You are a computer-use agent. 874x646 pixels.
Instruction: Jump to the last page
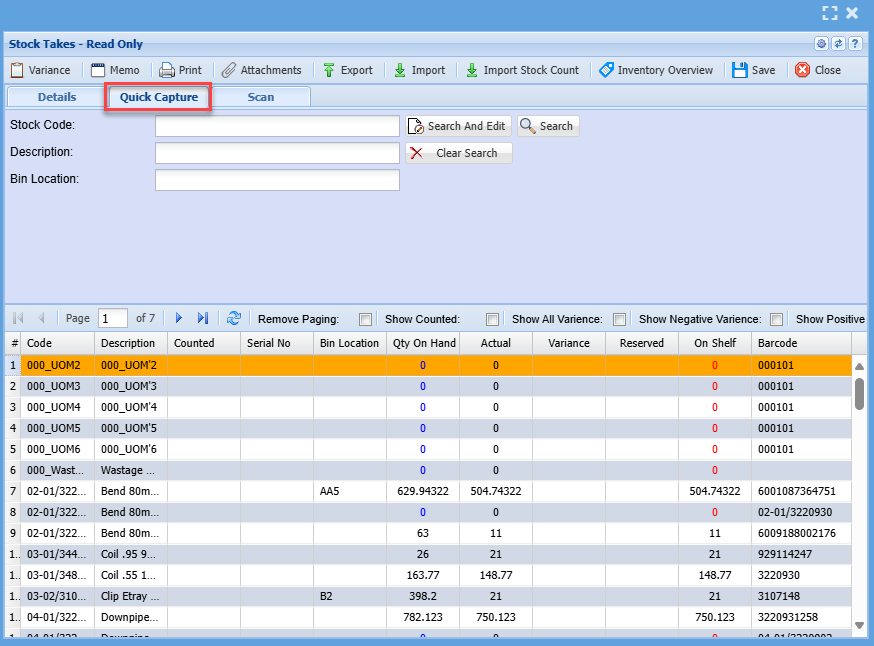click(x=203, y=318)
